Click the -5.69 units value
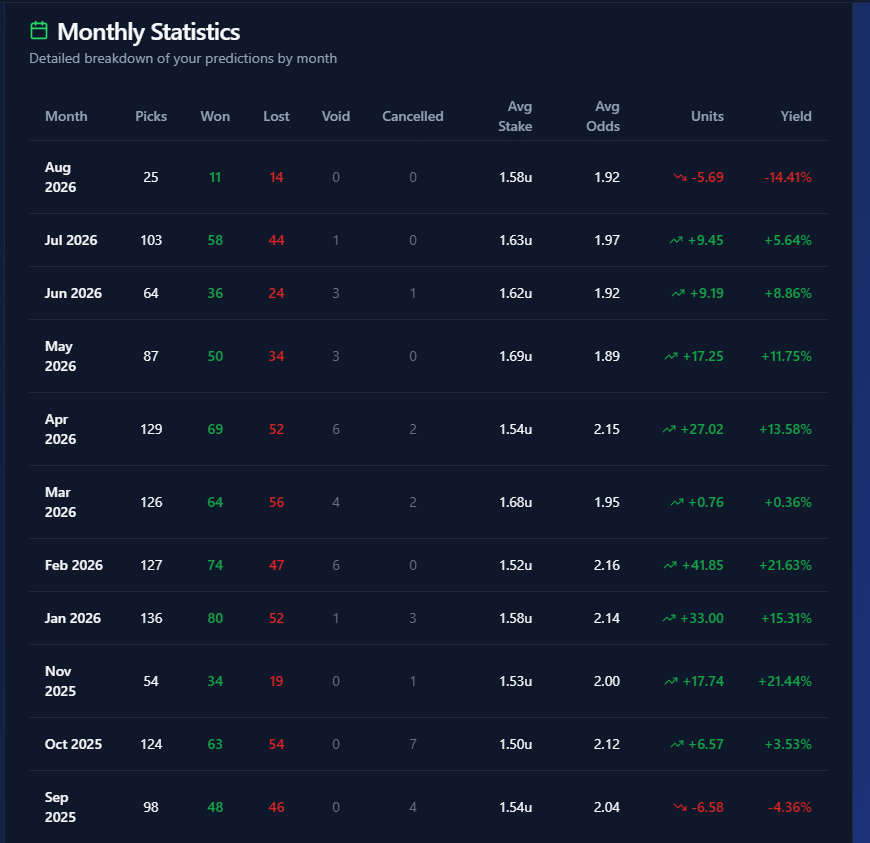The width and height of the screenshot is (870, 843). click(x=708, y=177)
